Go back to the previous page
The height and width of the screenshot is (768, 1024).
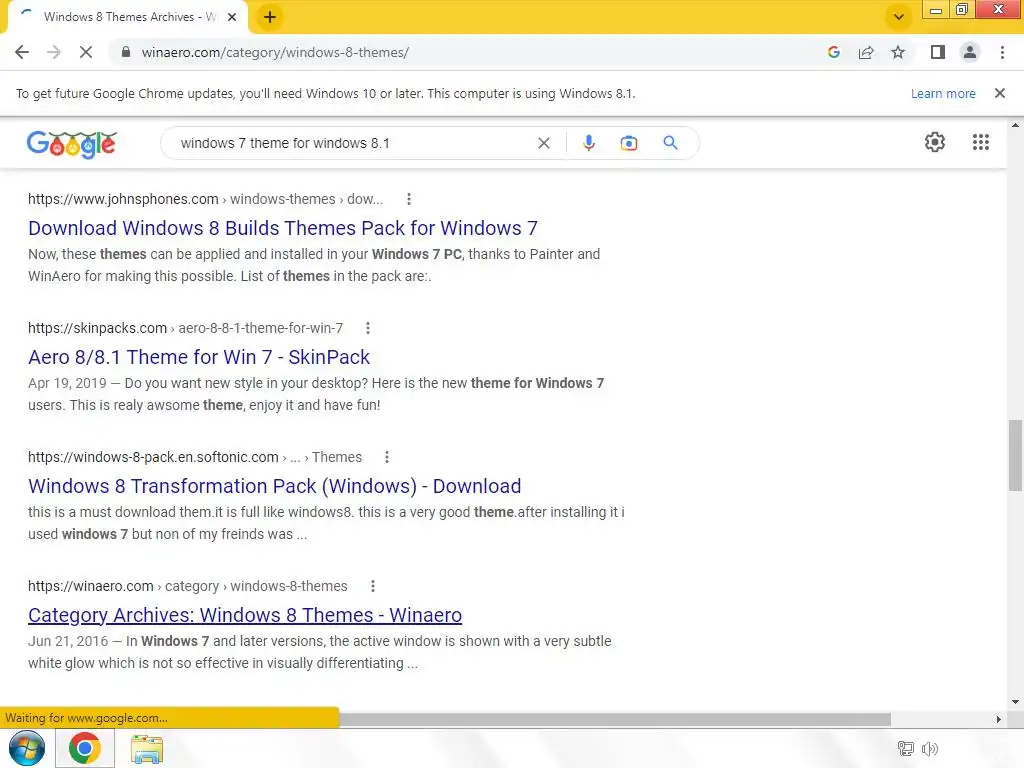(x=22, y=52)
